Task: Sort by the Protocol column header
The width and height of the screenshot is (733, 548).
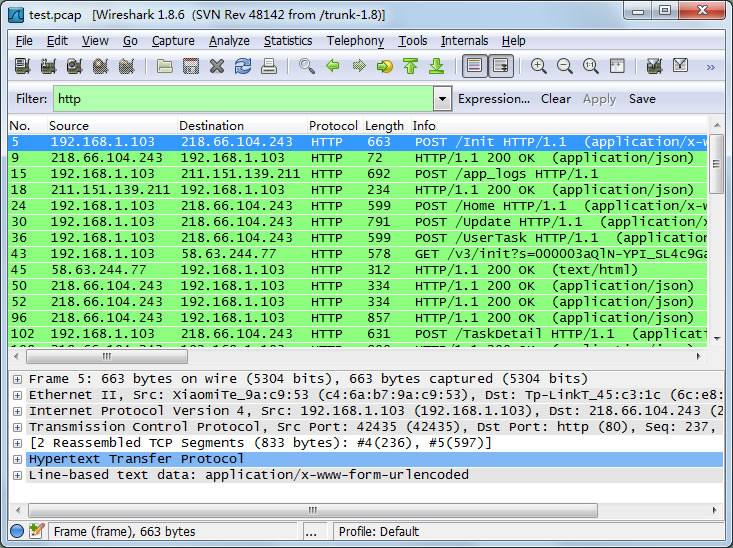Action: tap(333, 126)
